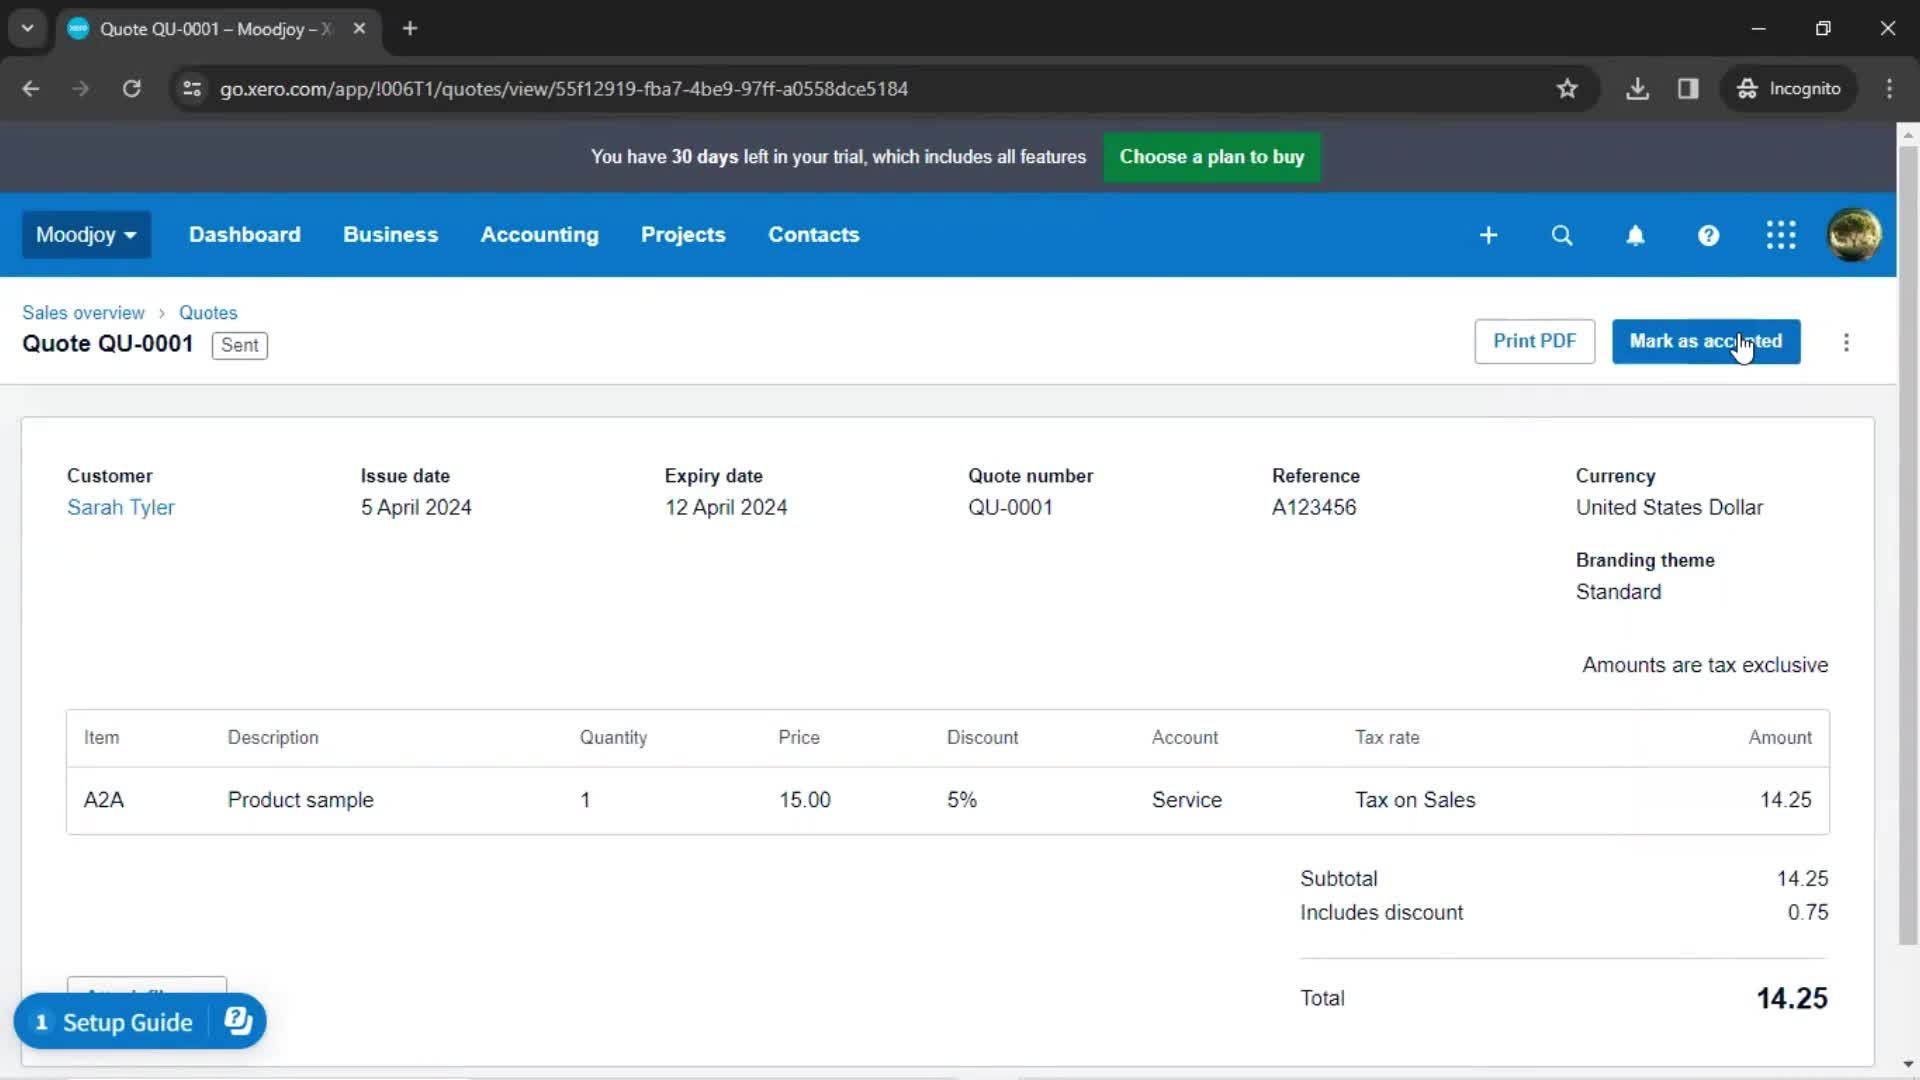This screenshot has width=1920, height=1080.
Task: Click United States Dollar currency value
Action: 1669,508
